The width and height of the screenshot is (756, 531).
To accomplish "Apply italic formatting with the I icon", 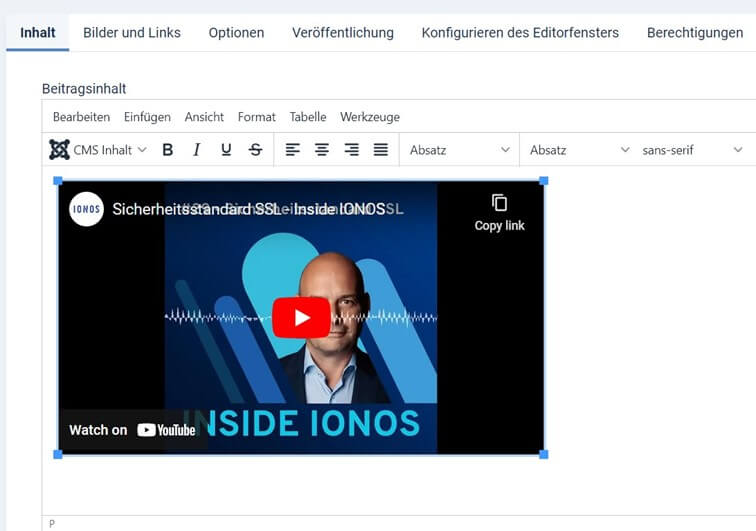I will (x=197, y=150).
